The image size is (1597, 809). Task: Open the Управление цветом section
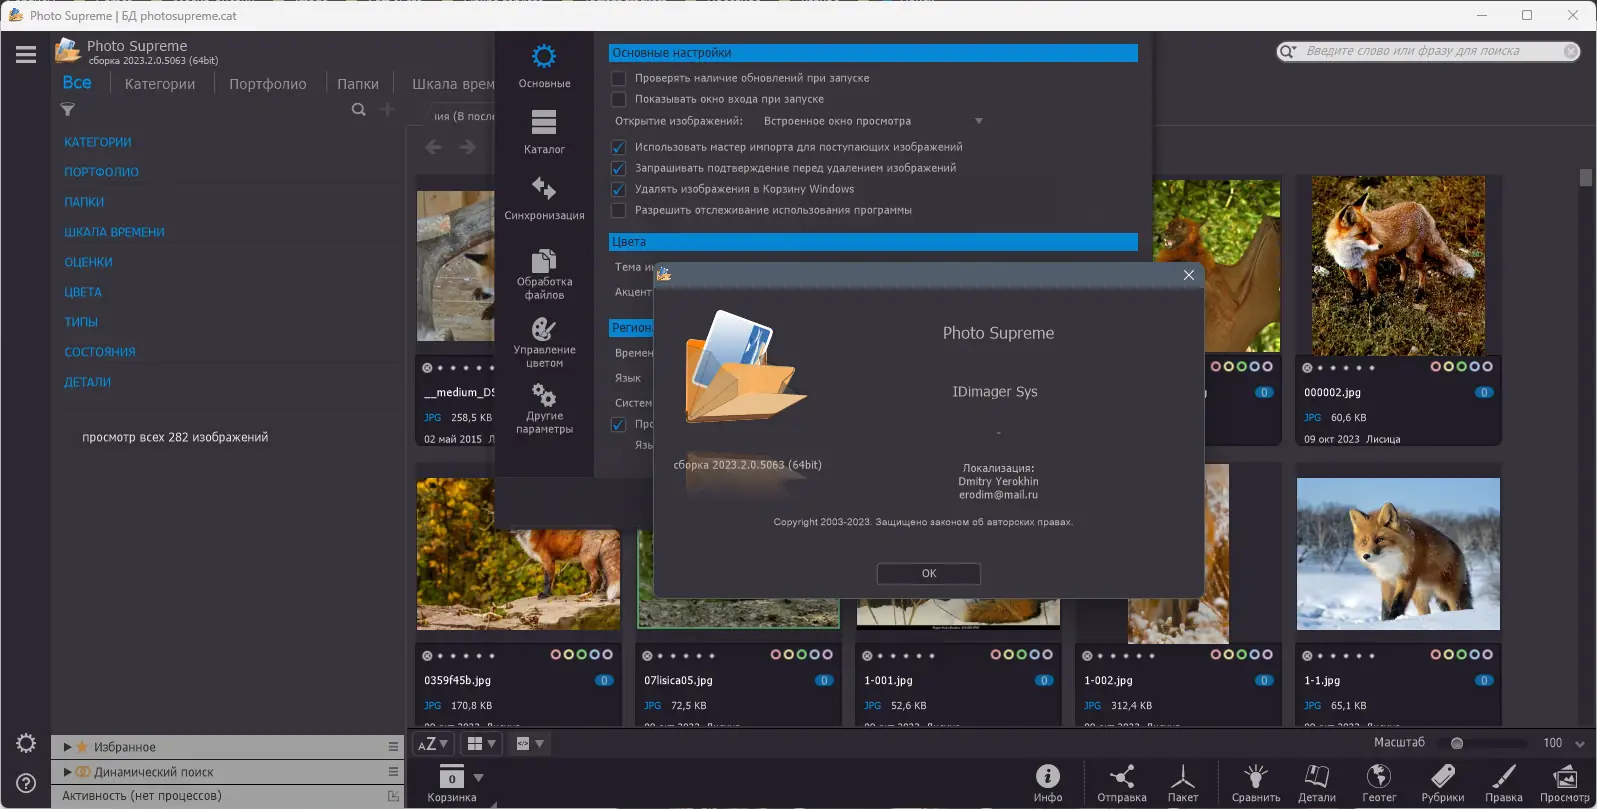coord(544,342)
